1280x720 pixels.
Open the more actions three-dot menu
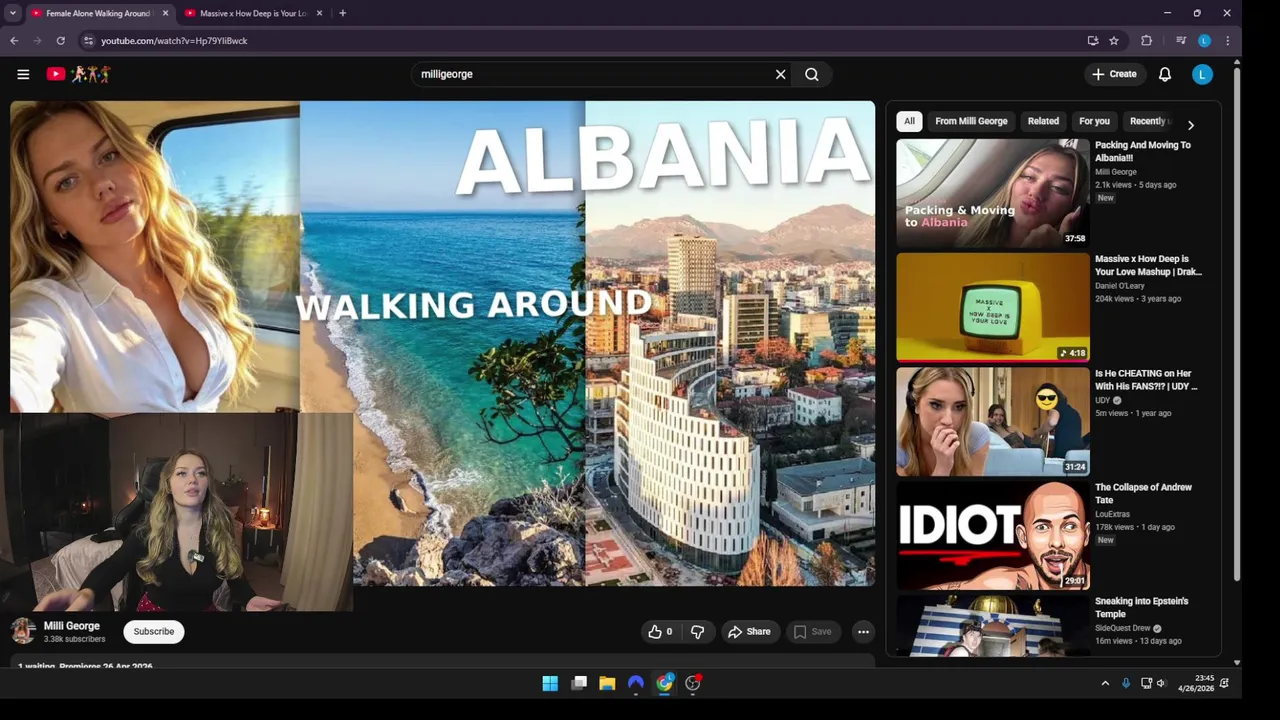(863, 632)
